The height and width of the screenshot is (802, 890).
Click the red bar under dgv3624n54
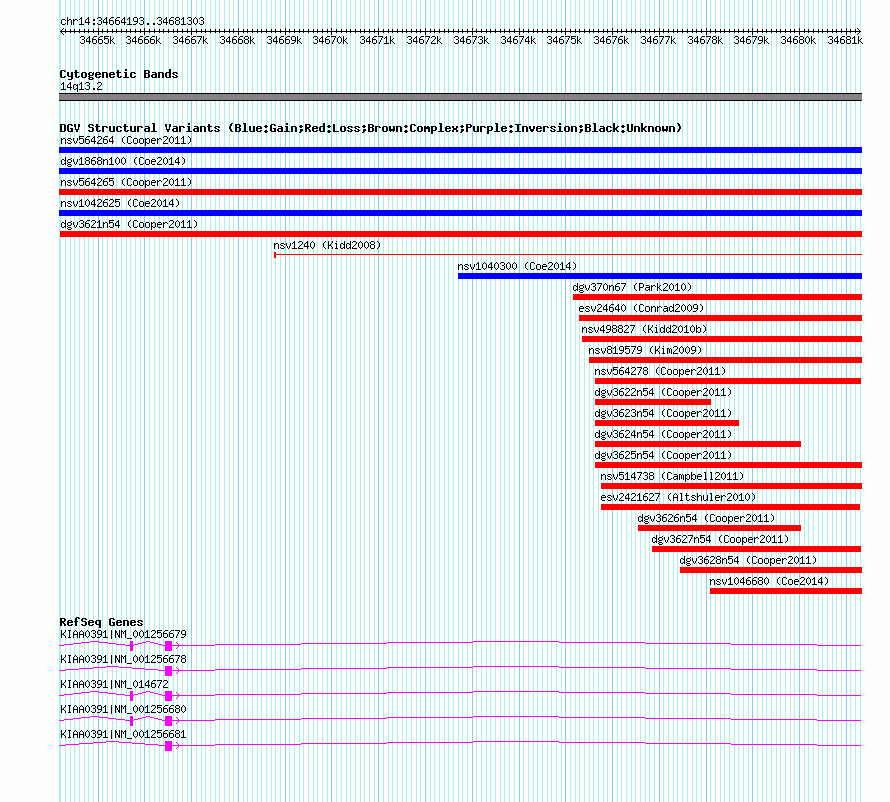pyautogui.click(x=698, y=444)
